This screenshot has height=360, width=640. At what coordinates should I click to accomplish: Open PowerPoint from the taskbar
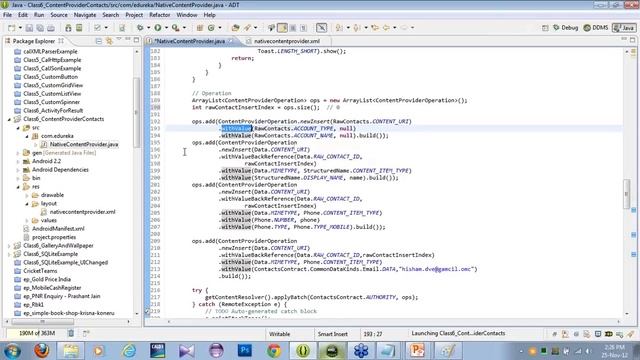click(x=418, y=350)
